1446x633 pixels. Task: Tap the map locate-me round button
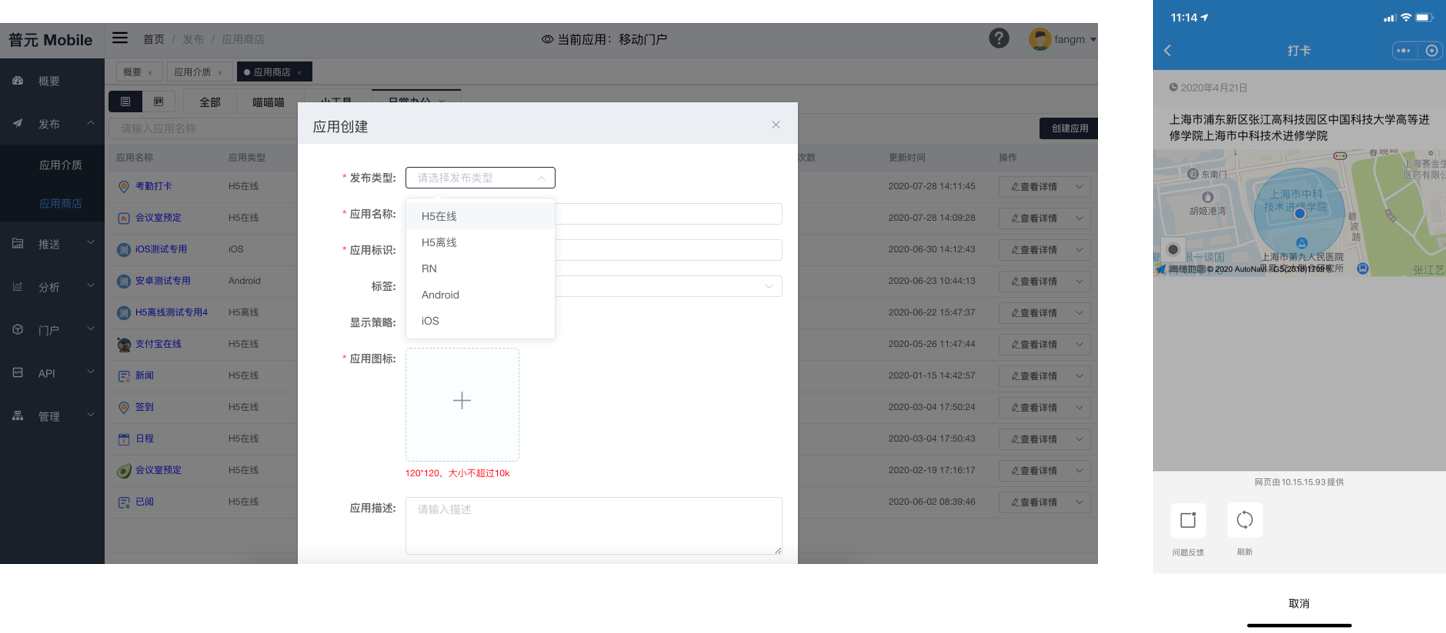(1173, 249)
